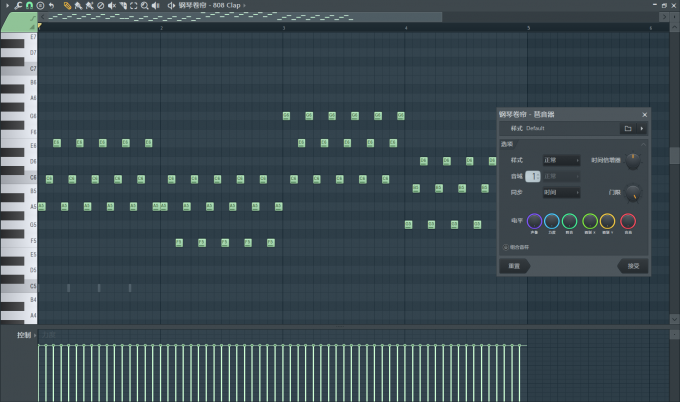Collapse the 选项 section in arpeggiator dialog
680x402 pixels.
(x=643, y=144)
